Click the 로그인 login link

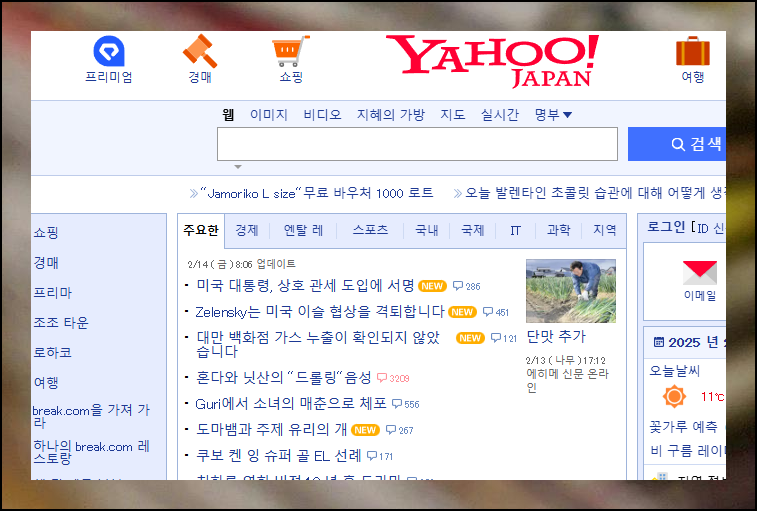(666, 227)
